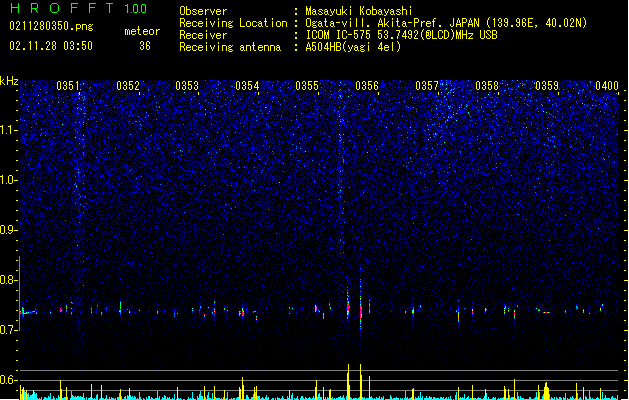Click the 0351 time marker
Viewport: 629px width, 400px height.
[x=68, y=86]
